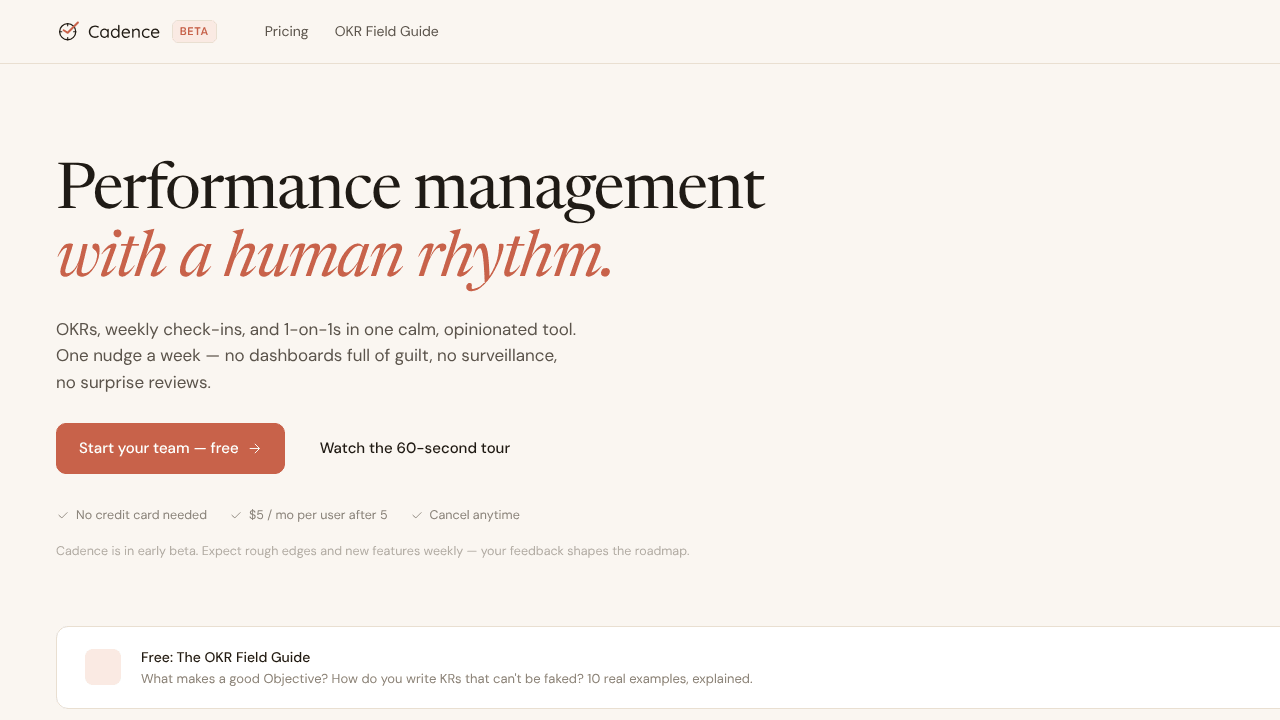Click the Cadence clock logo icon
Image resolution: width=1280 pixels, height=720 pixels.
[x=68, y=31]
